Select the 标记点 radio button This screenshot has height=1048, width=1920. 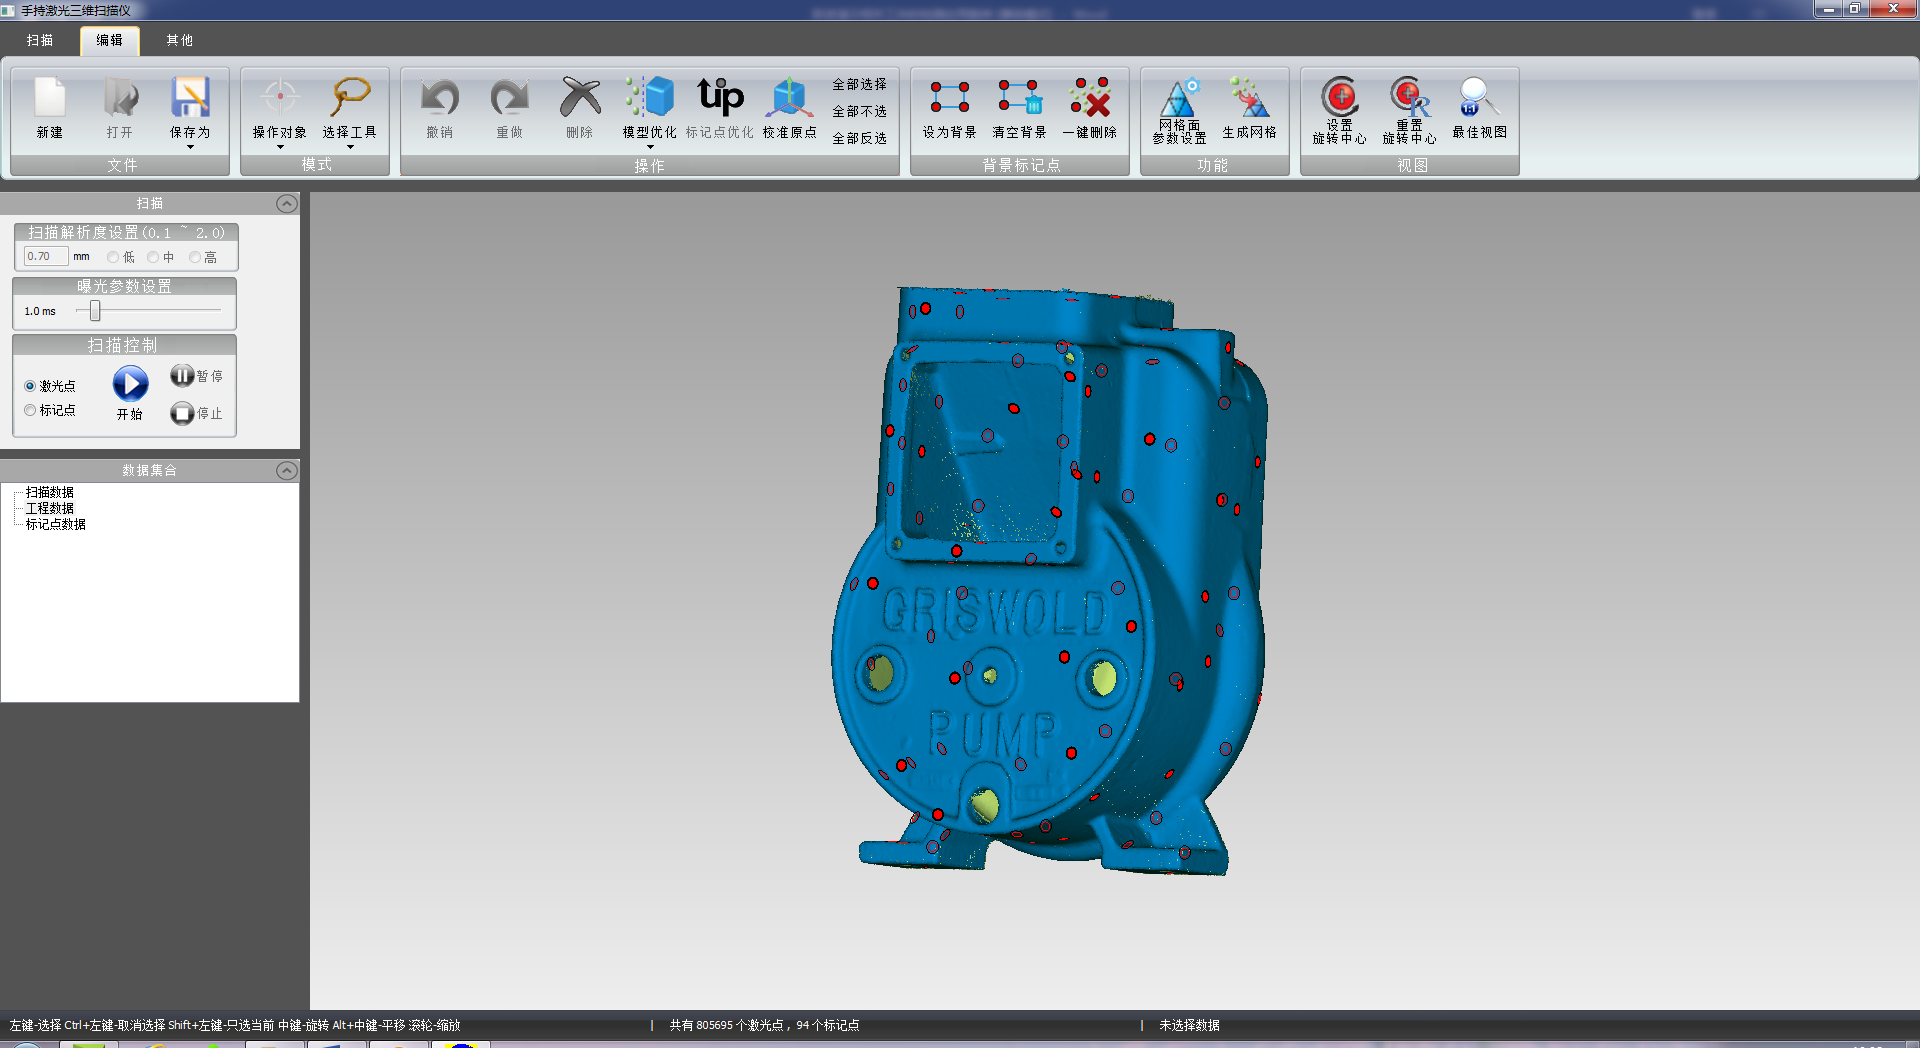[30, 411]
